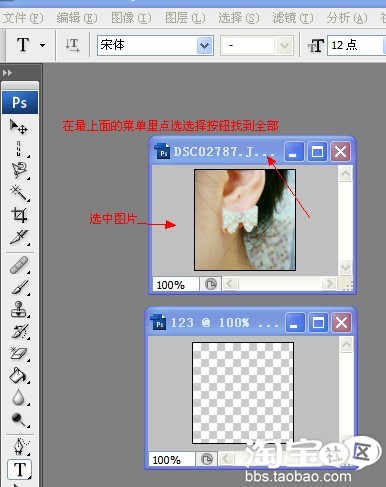Click the up arrow of DSC02787 vertical scrollbar
The image size is (386, 487).
click(345, 173)
